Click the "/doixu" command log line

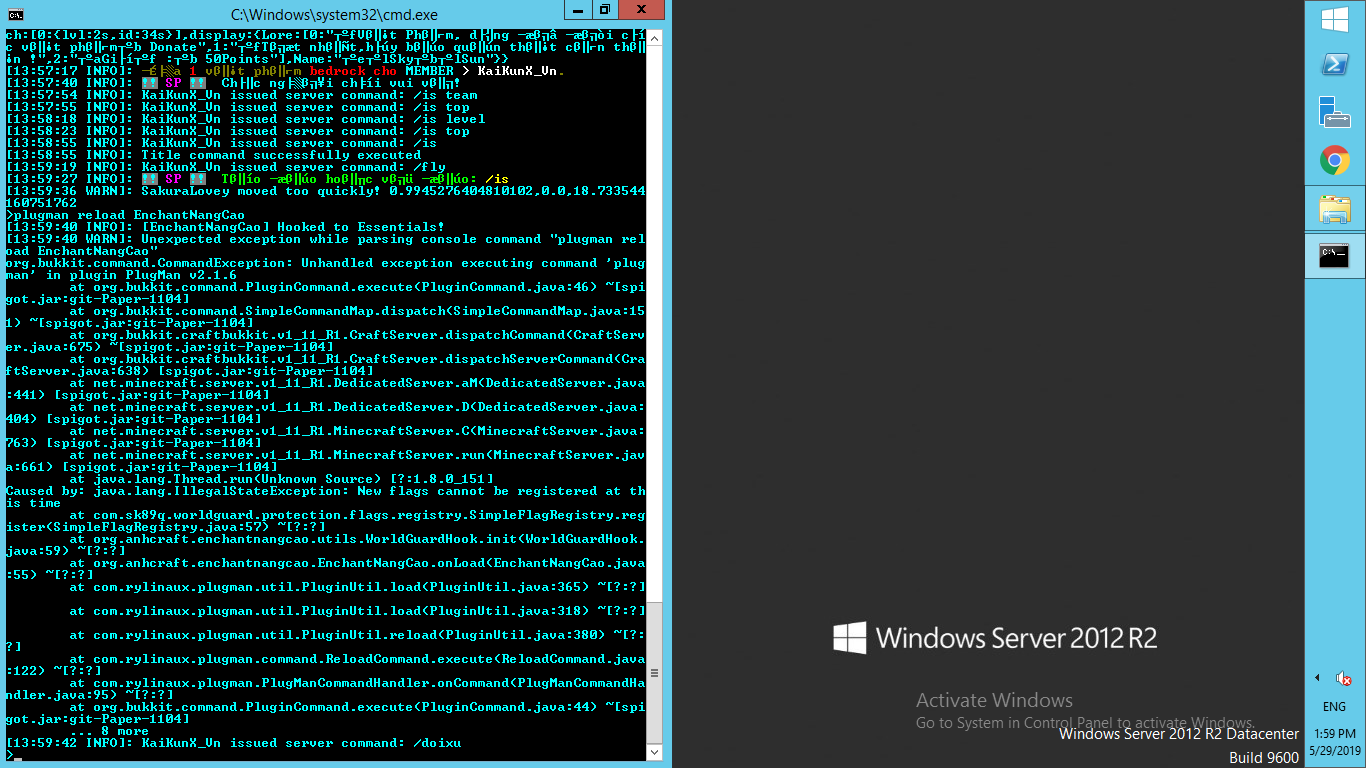[234, 743]
